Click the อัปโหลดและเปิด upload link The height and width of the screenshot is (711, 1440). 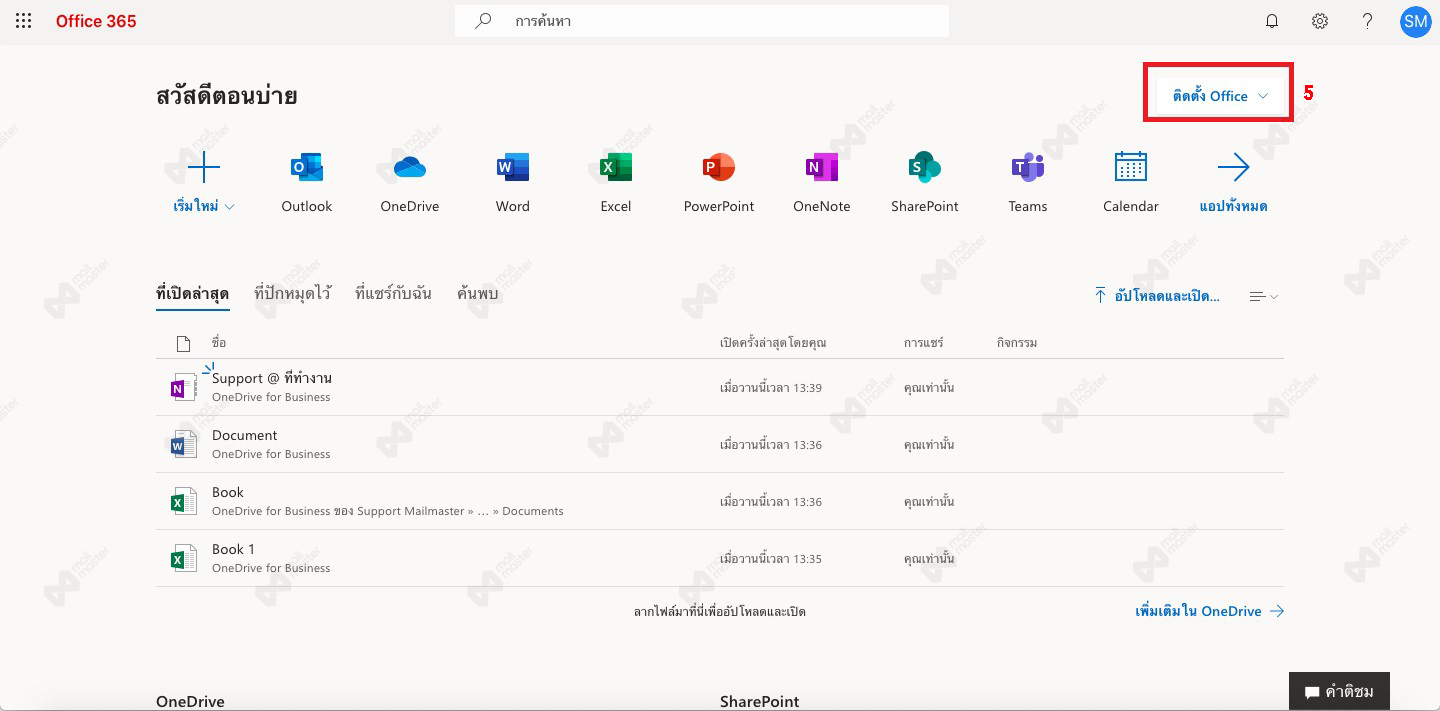1157,296
